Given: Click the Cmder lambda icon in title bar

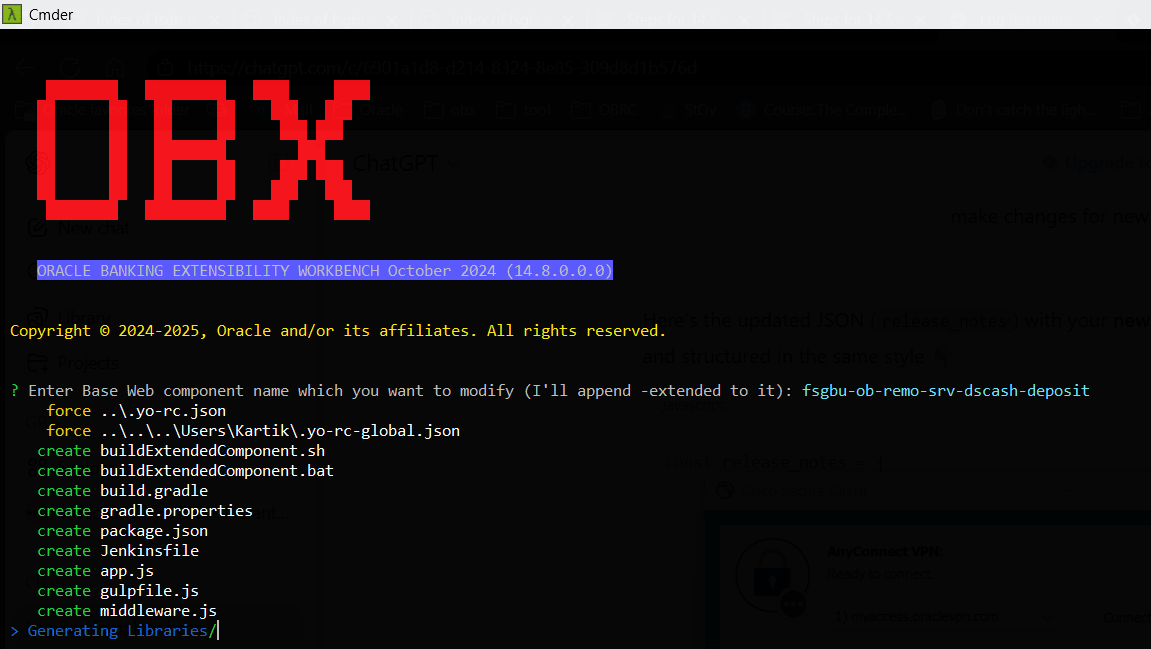Looking at the screenshot, I should pyautogui.click(x=12, y=14).
